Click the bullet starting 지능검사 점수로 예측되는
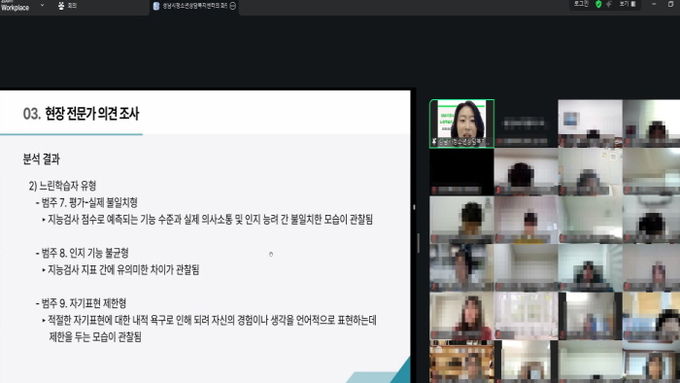The width and height of the screenshot is (680, 383). pyautogui.click(x=207, y=219)
